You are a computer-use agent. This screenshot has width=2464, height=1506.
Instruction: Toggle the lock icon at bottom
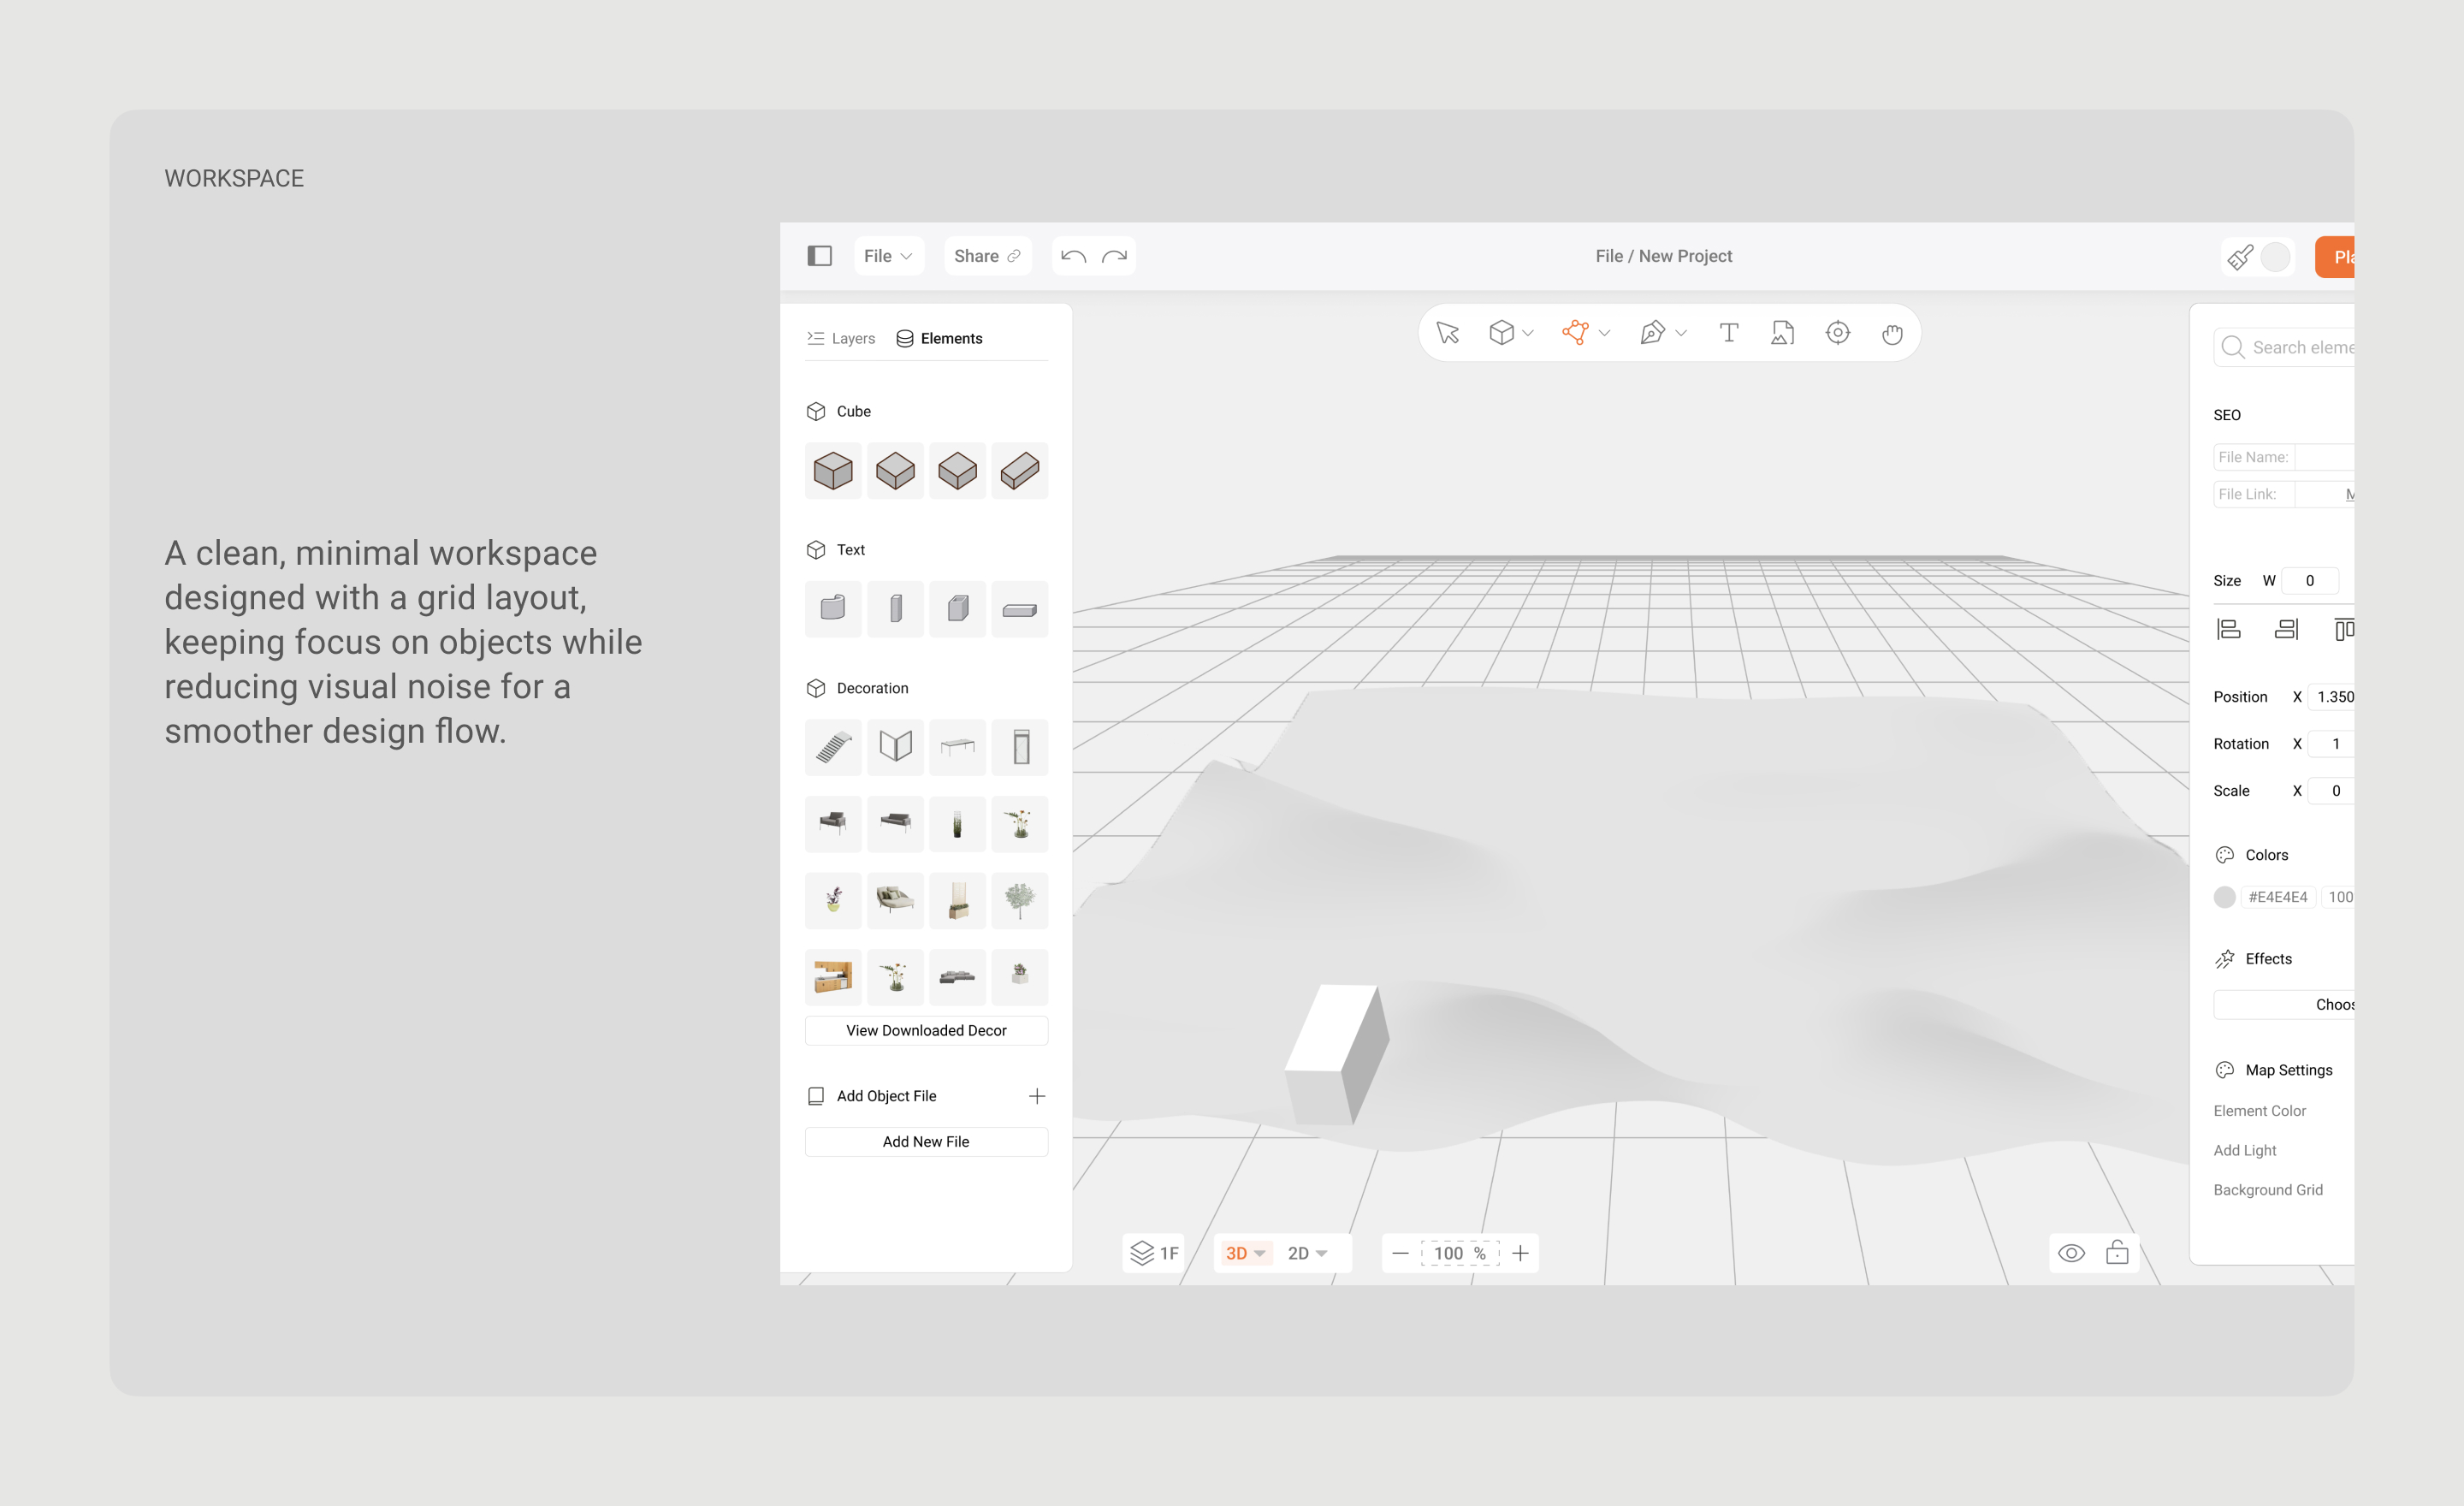coord(2117,1253)
